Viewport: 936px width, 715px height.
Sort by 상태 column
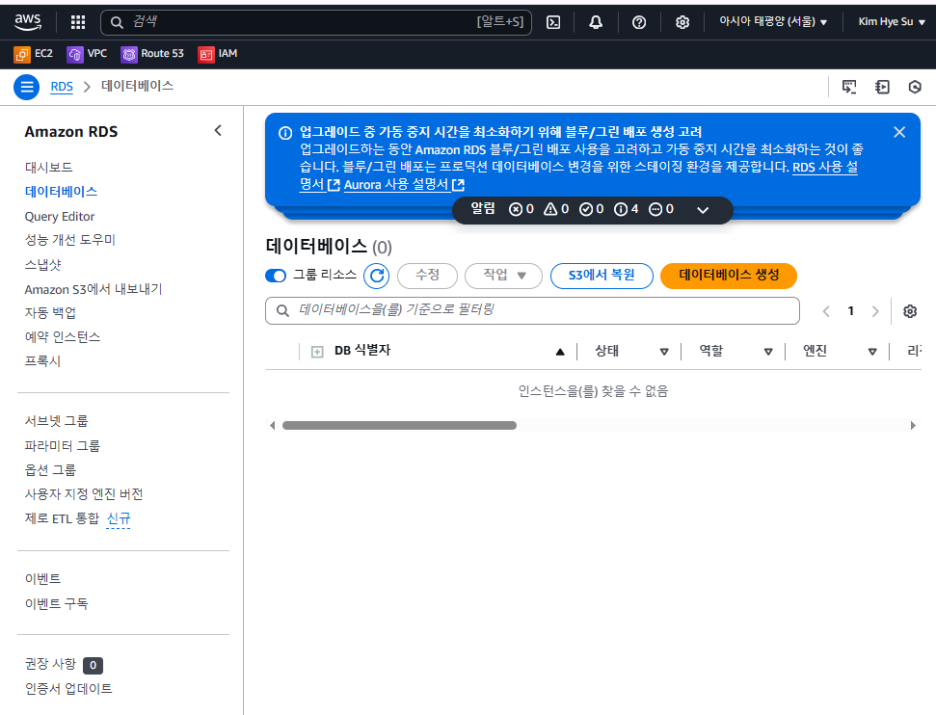(664, 352)
